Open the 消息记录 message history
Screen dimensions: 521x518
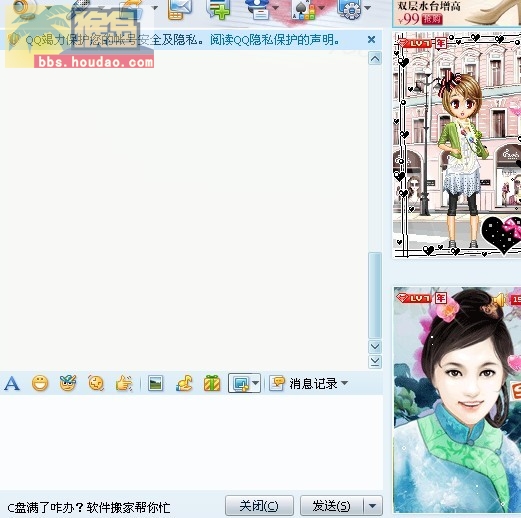coord(313,384)
